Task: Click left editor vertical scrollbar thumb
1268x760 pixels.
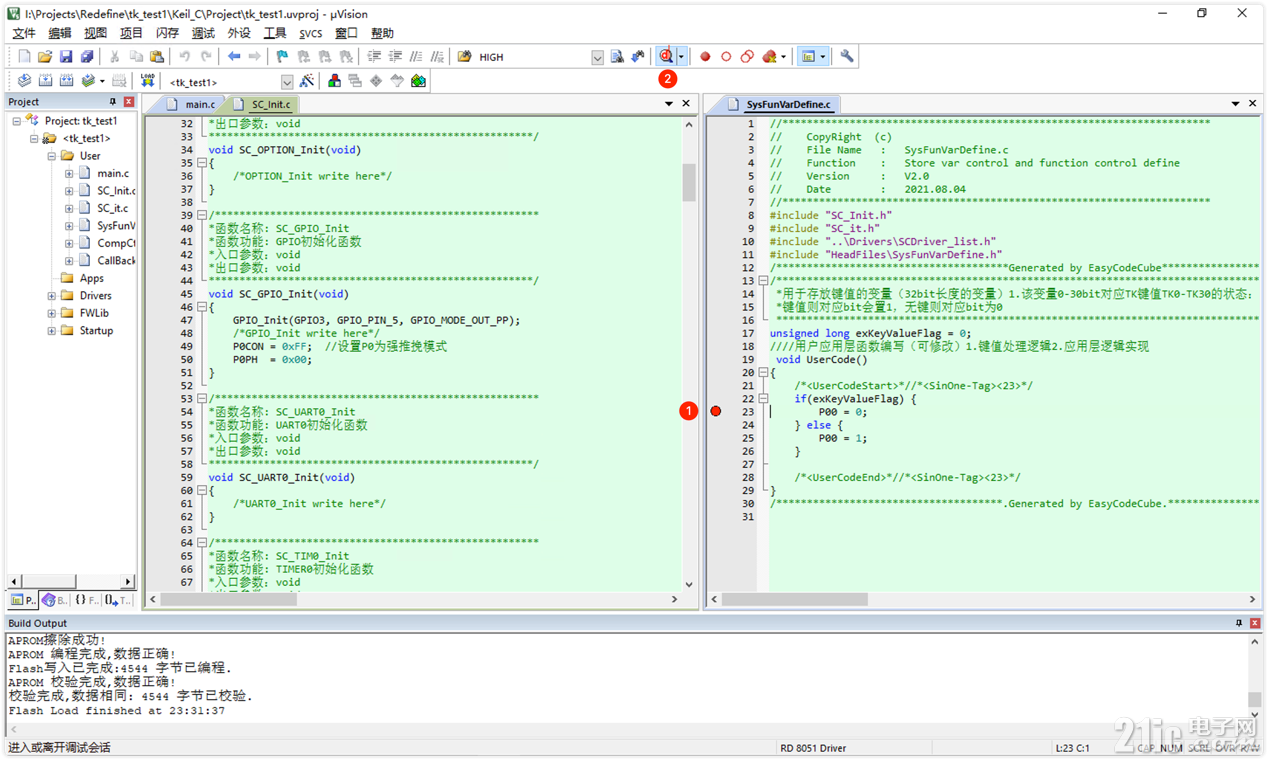Action: coord(689,182)
